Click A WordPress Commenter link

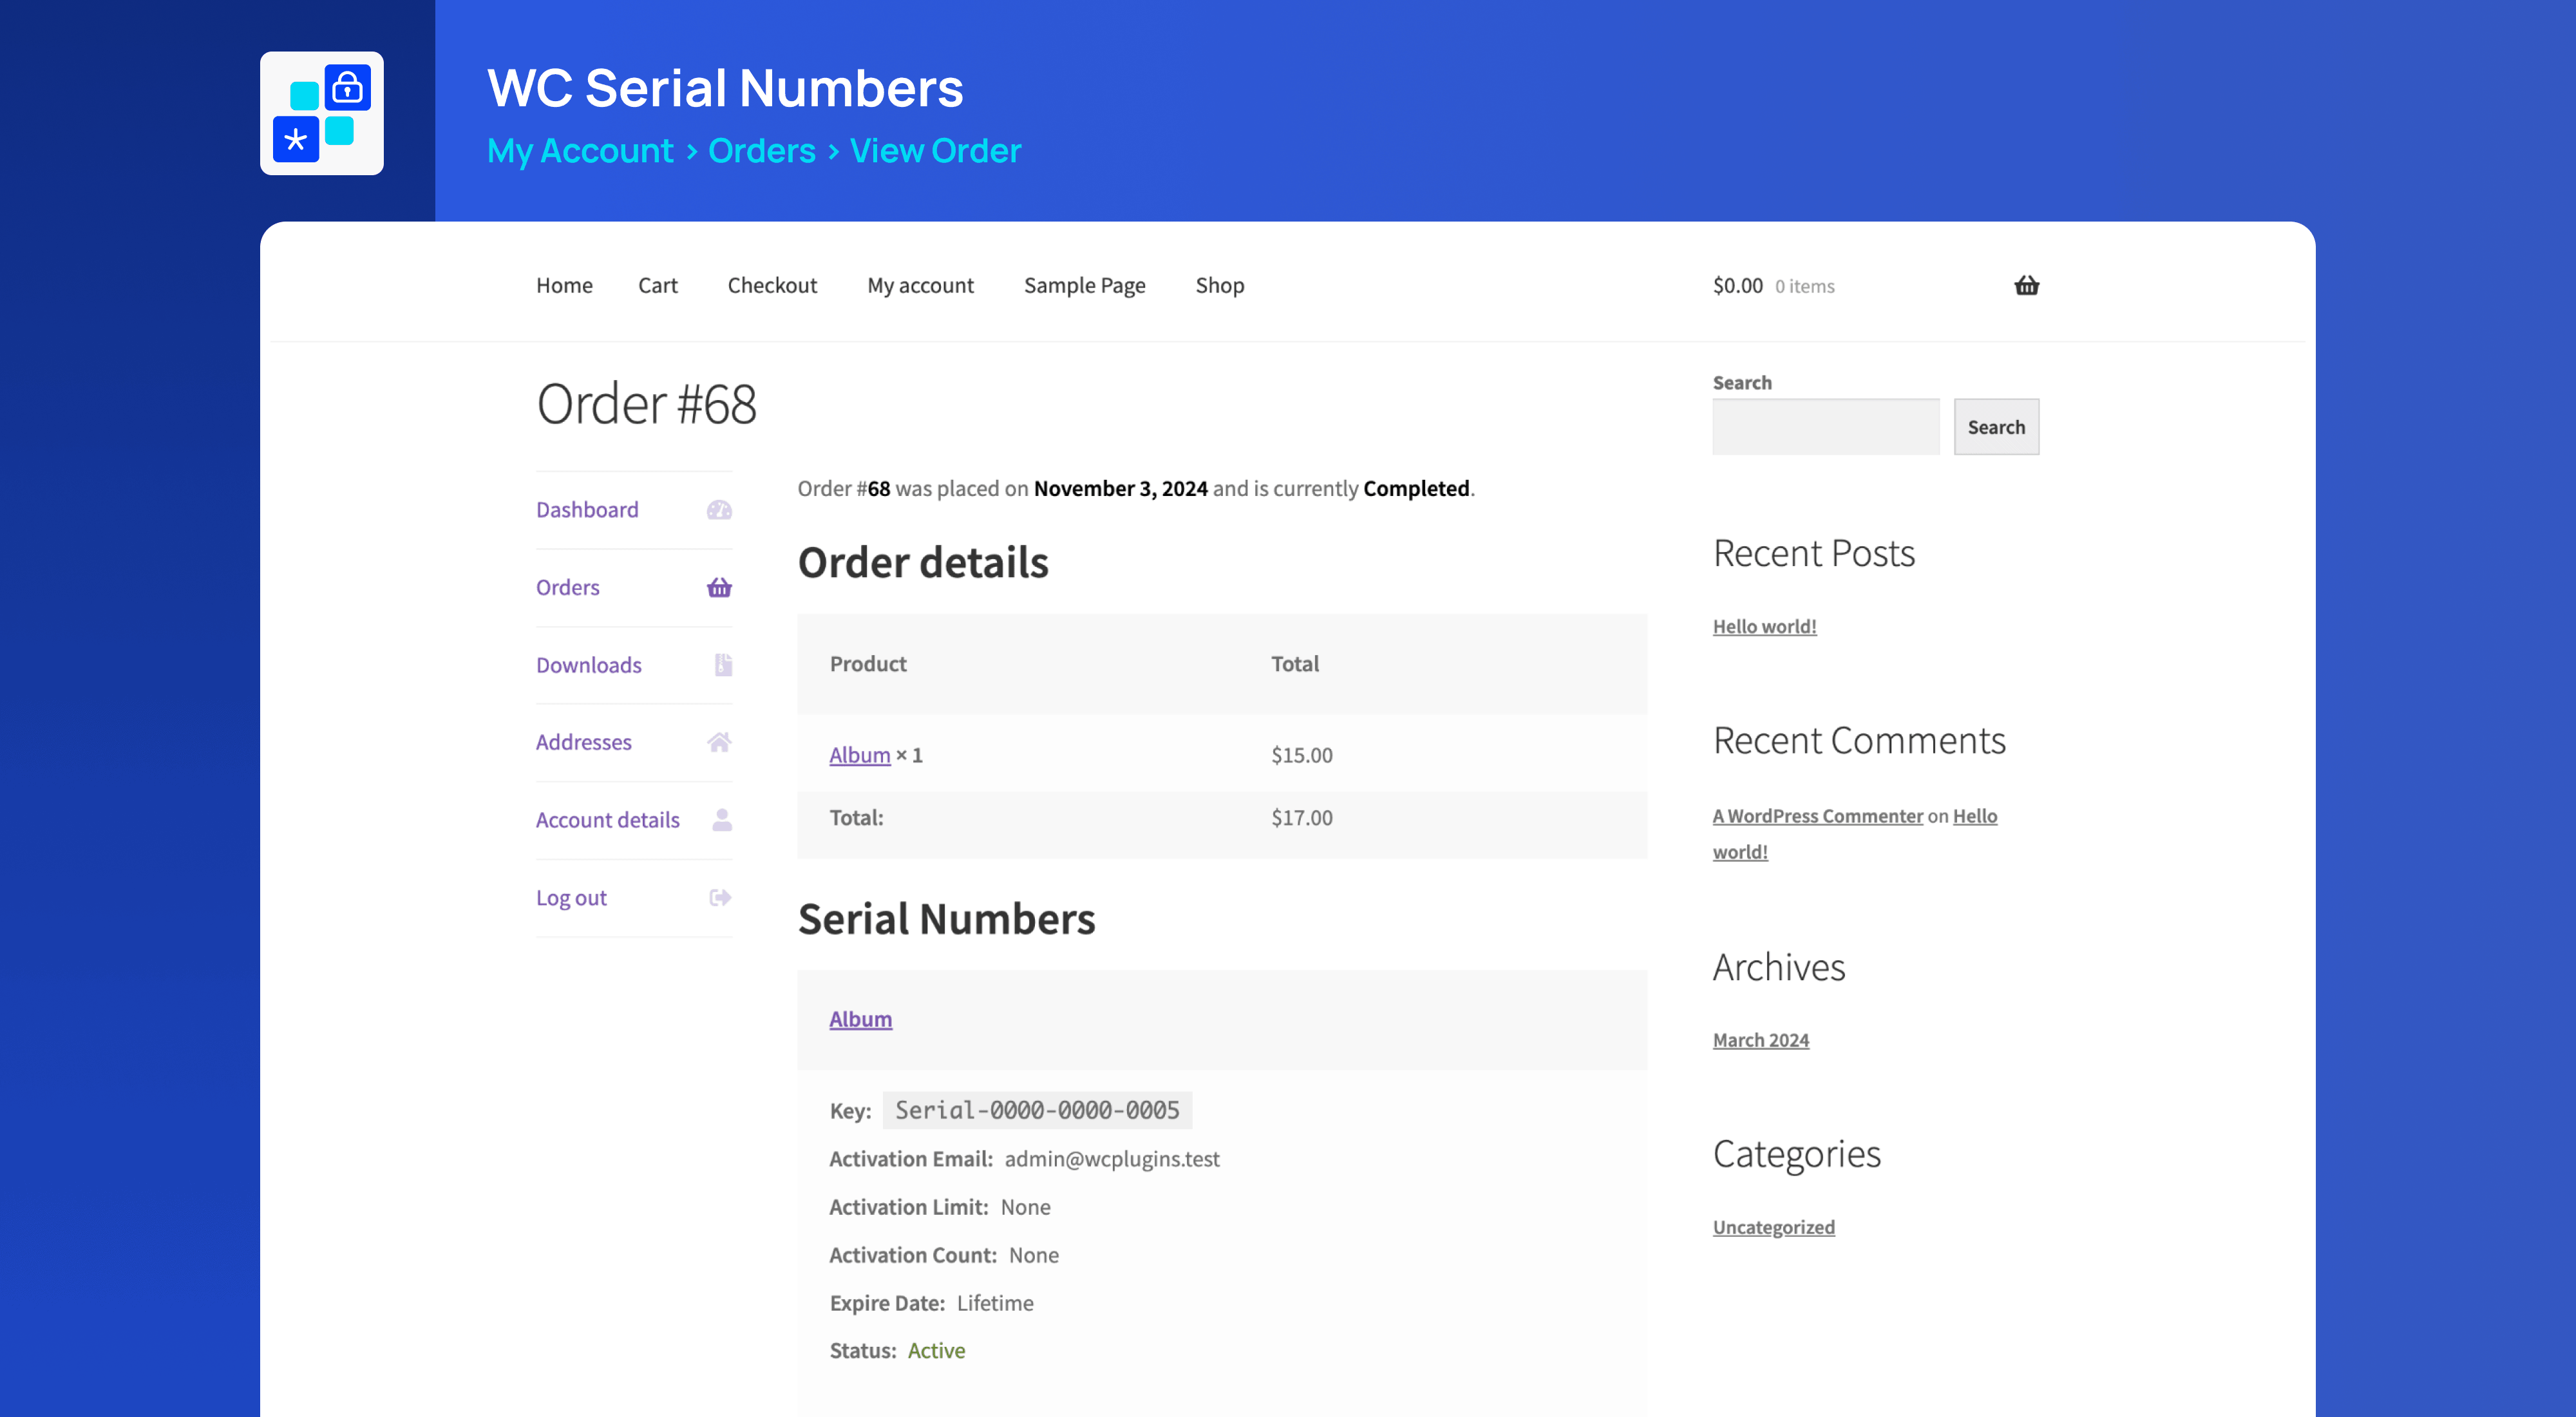click(1817, 816)
